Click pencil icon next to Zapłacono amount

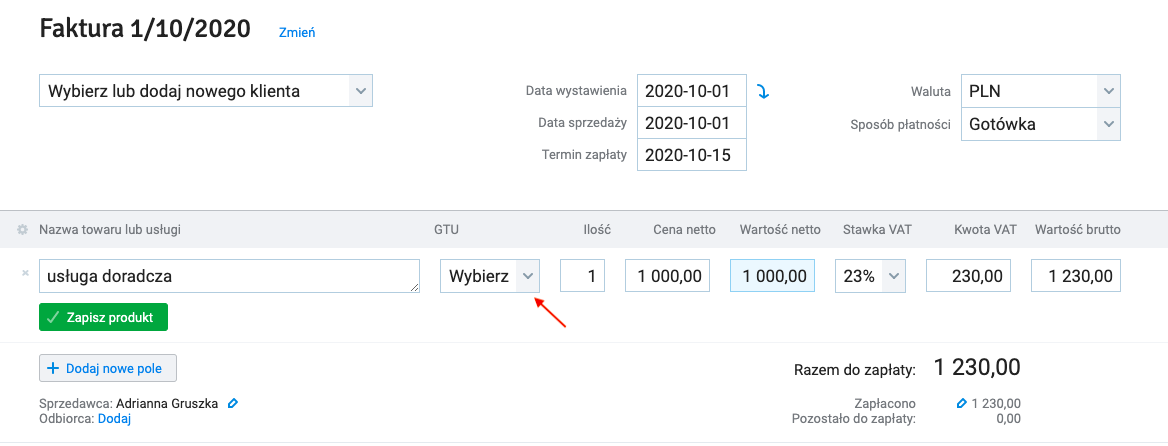[x=961, y=404]
